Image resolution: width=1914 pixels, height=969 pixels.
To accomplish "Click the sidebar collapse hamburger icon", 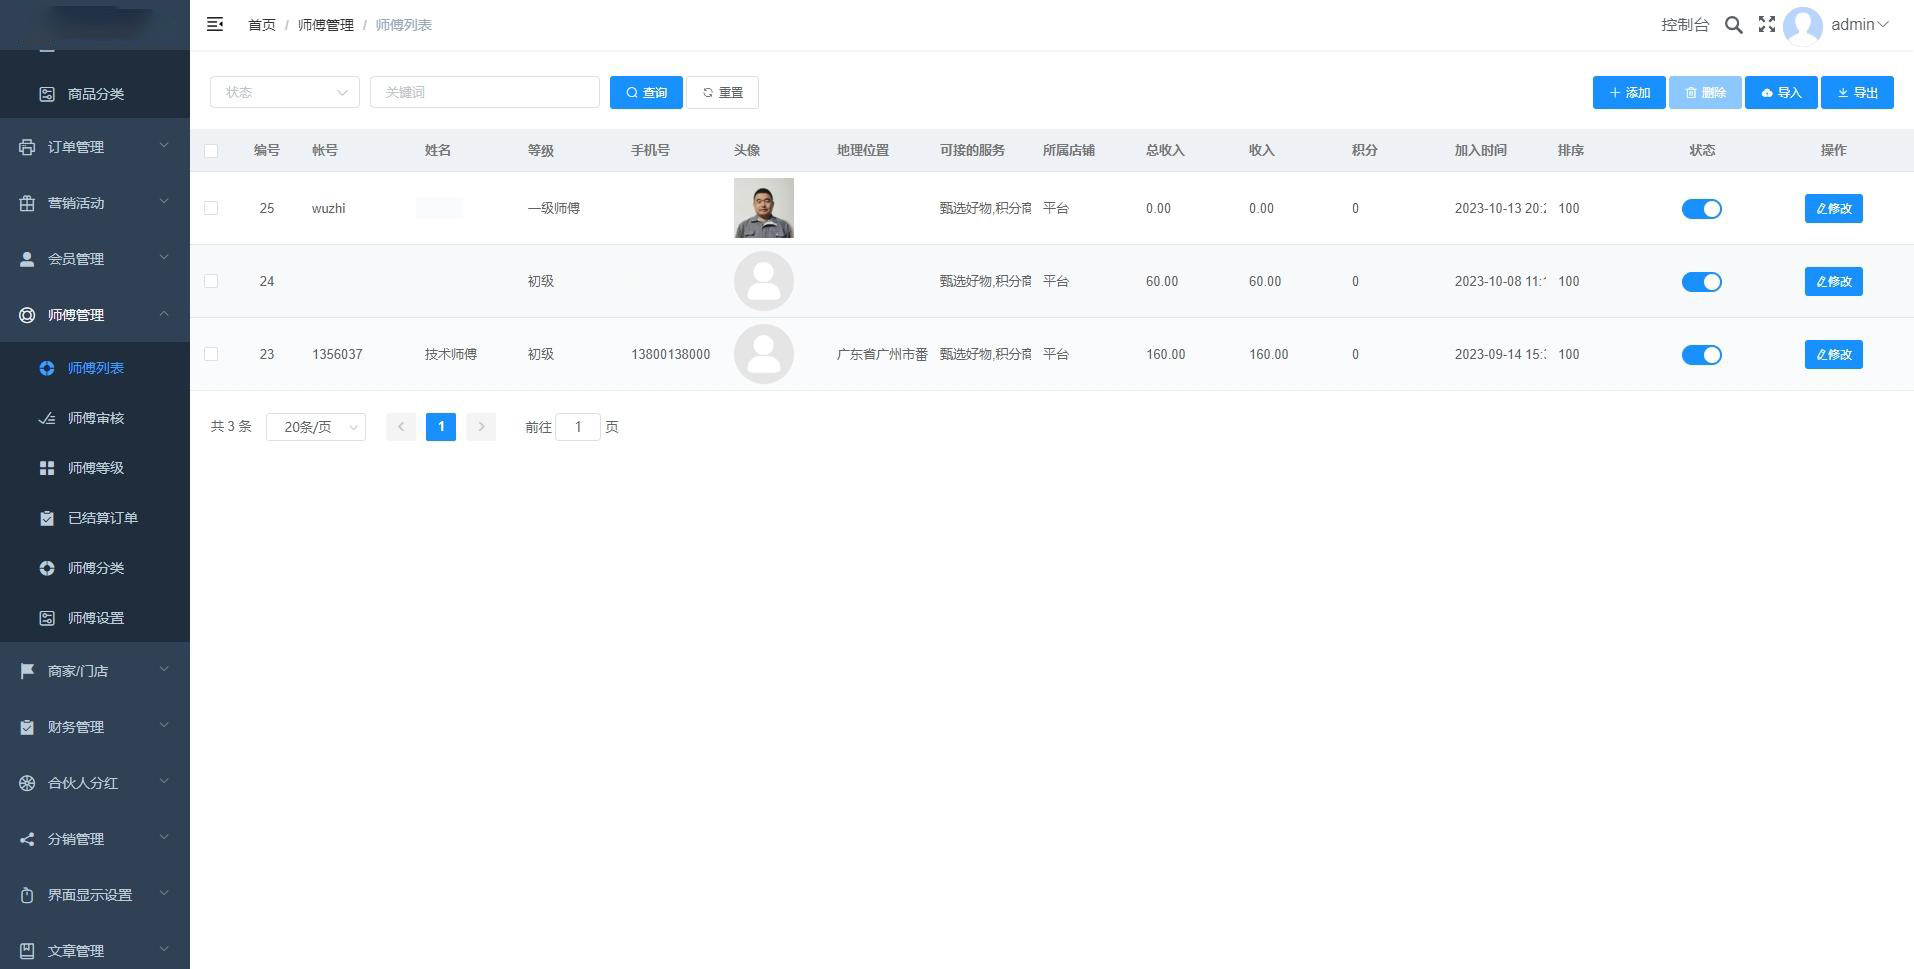I will [215, 24].
